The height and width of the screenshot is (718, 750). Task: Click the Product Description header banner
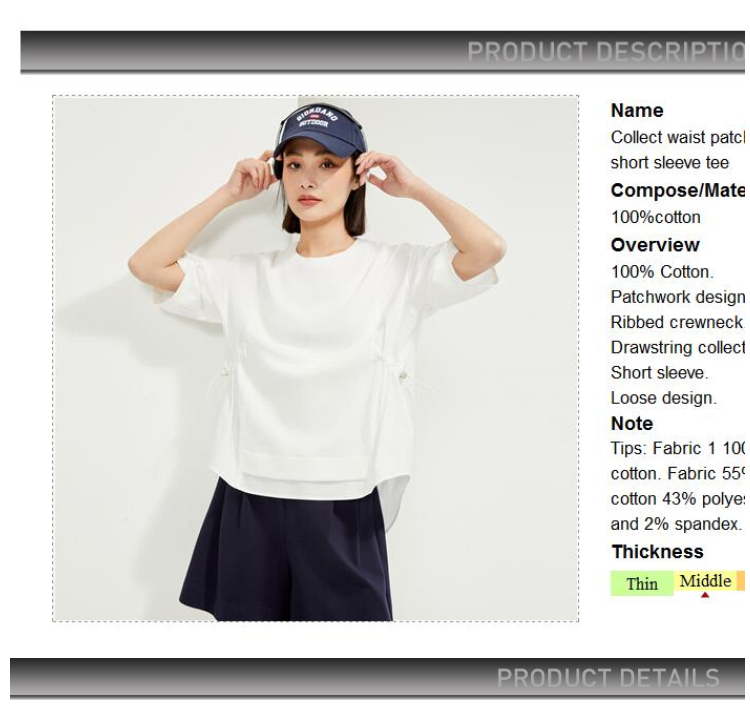point(382,52)
